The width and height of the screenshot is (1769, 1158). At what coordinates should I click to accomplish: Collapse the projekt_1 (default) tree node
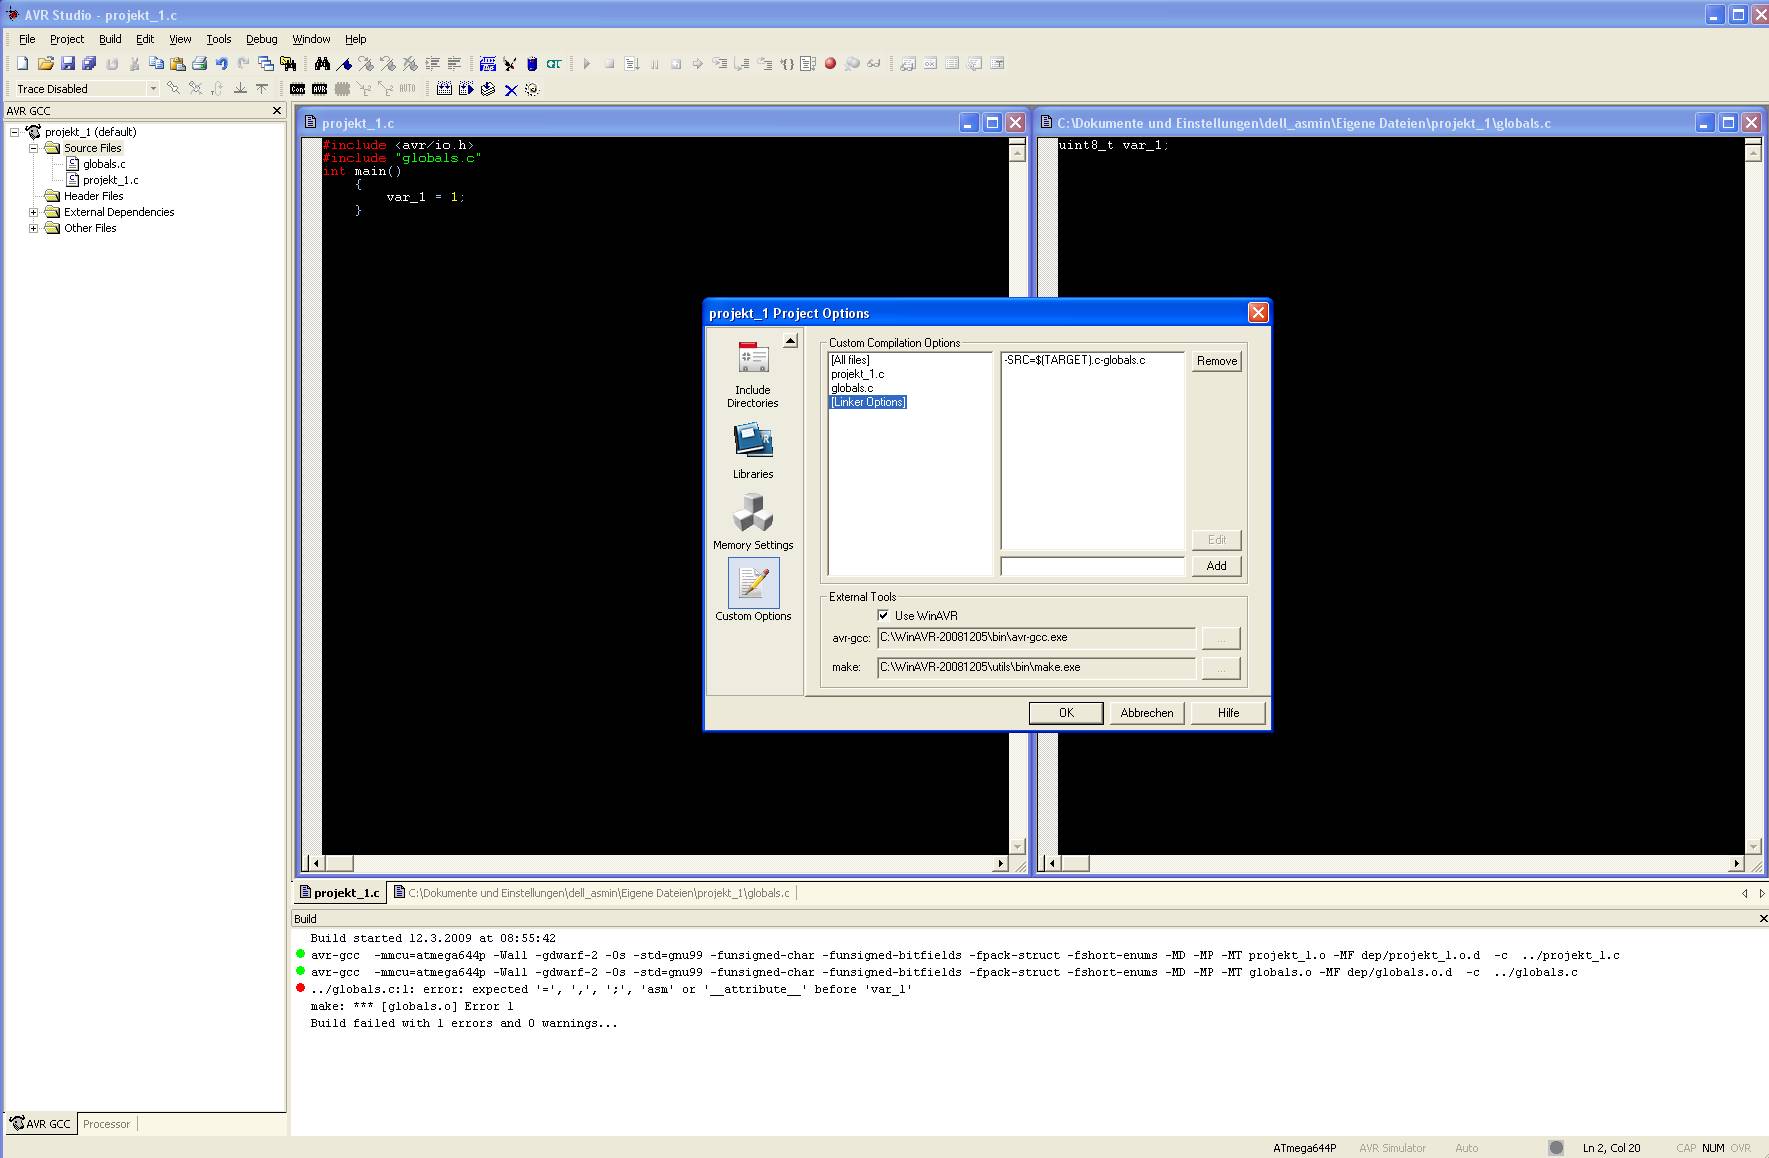(x=15, y=132)
